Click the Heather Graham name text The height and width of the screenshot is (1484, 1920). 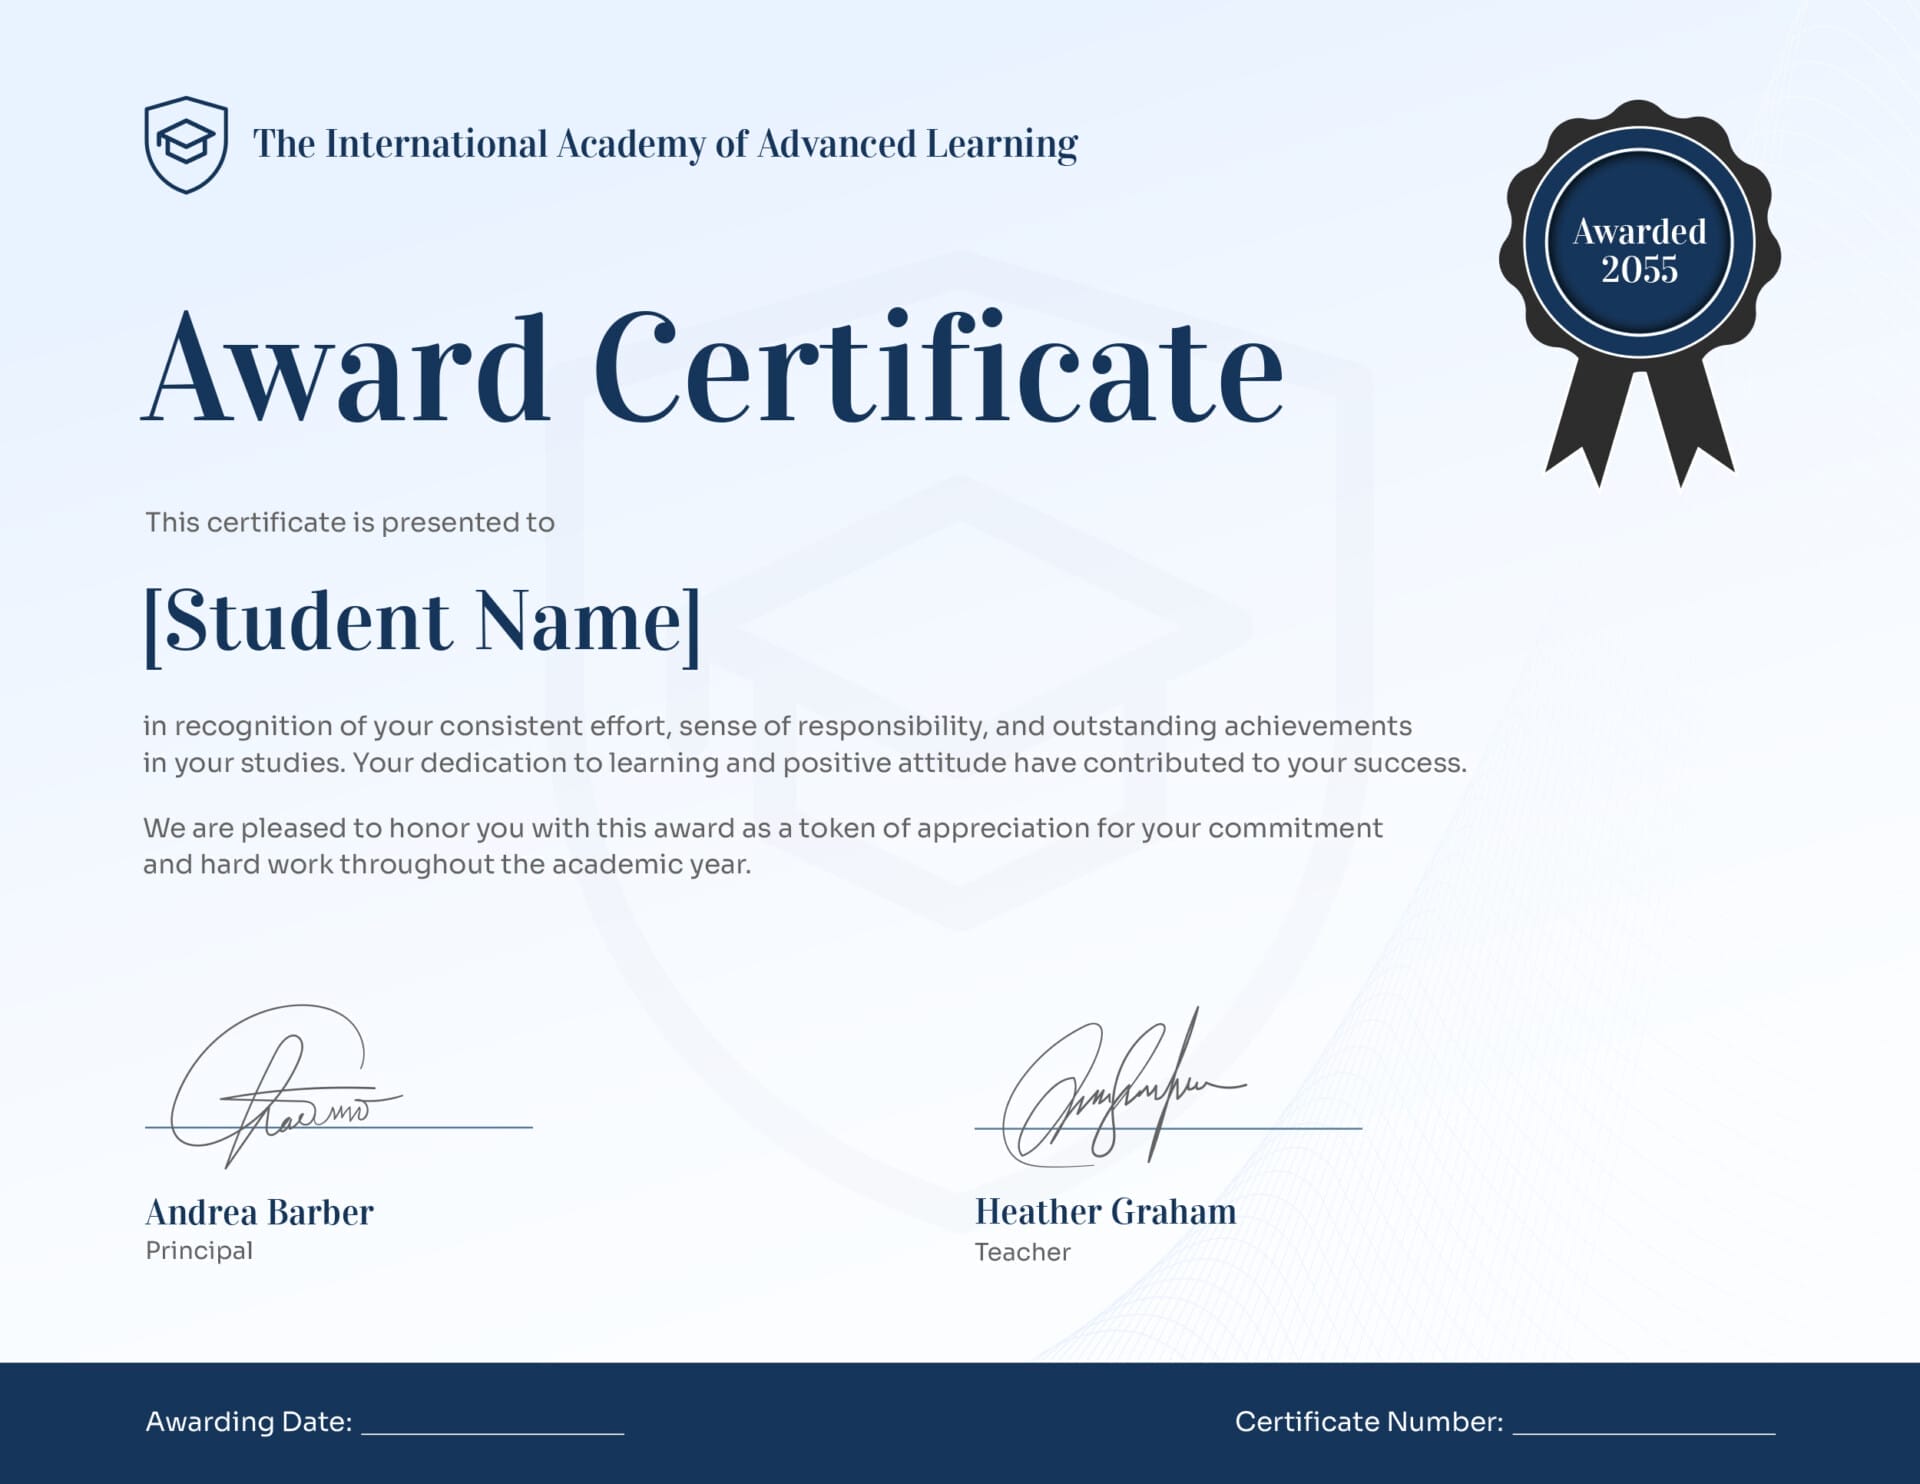pos(1105,1211)
